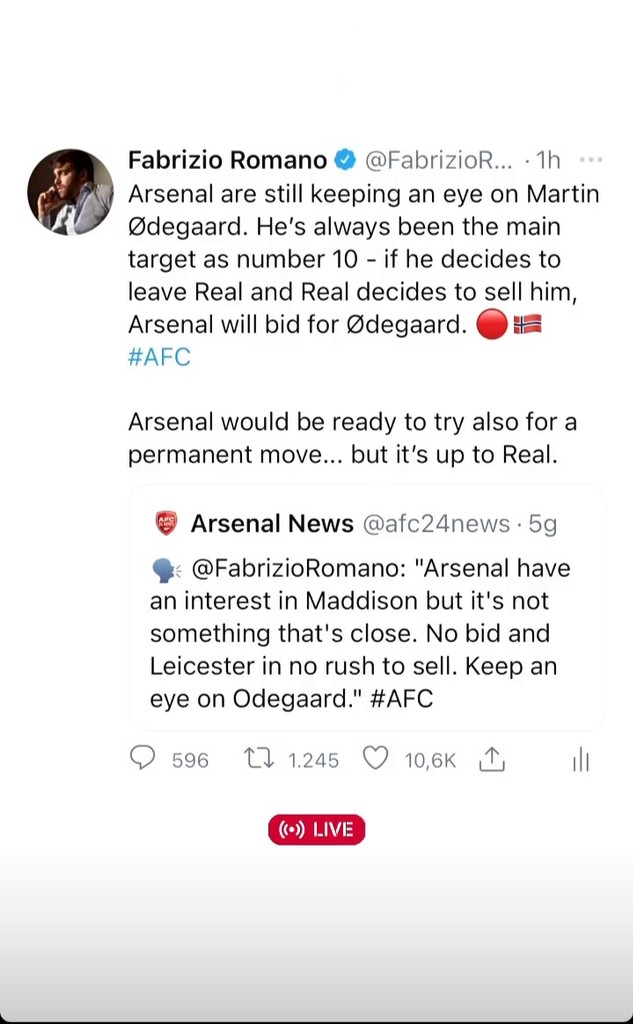The width and height of the screenshot is (633, 1024).
Task: Click the Arsenal News account name
Action: click(x=272, y=523)
